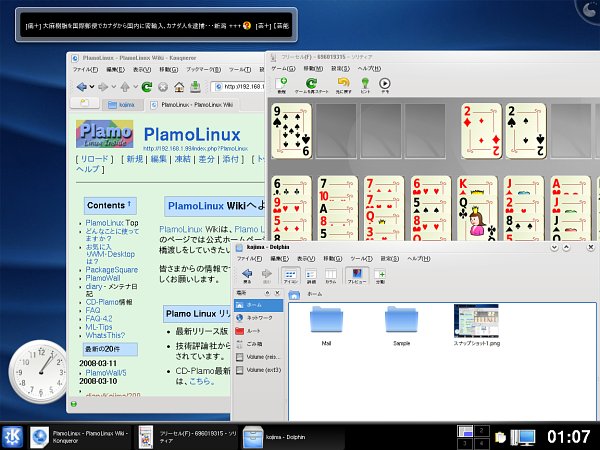Undo the last Freecell move
The height and width of the screenshot is (450, 600).
pos(343,85)
